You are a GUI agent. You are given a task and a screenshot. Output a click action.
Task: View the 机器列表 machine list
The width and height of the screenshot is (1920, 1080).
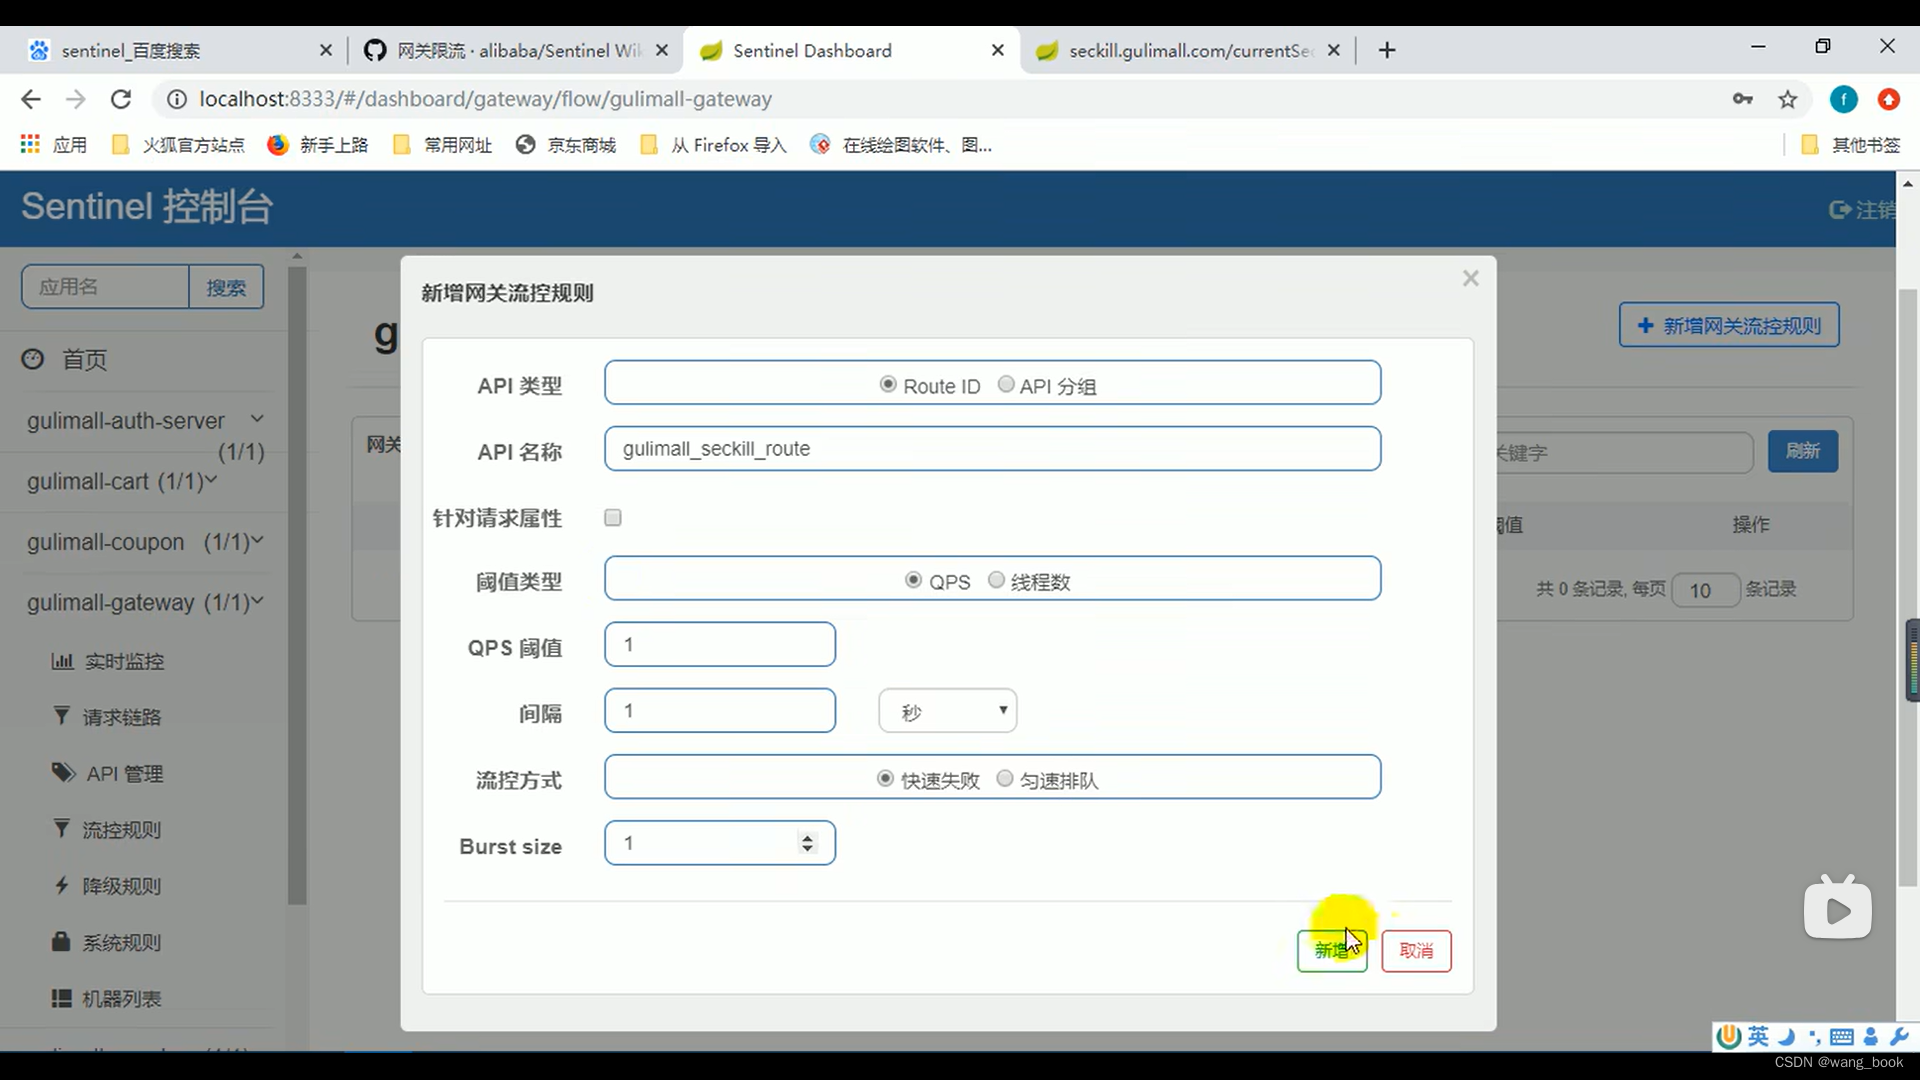pyautogui.click(x=122, y=997)
